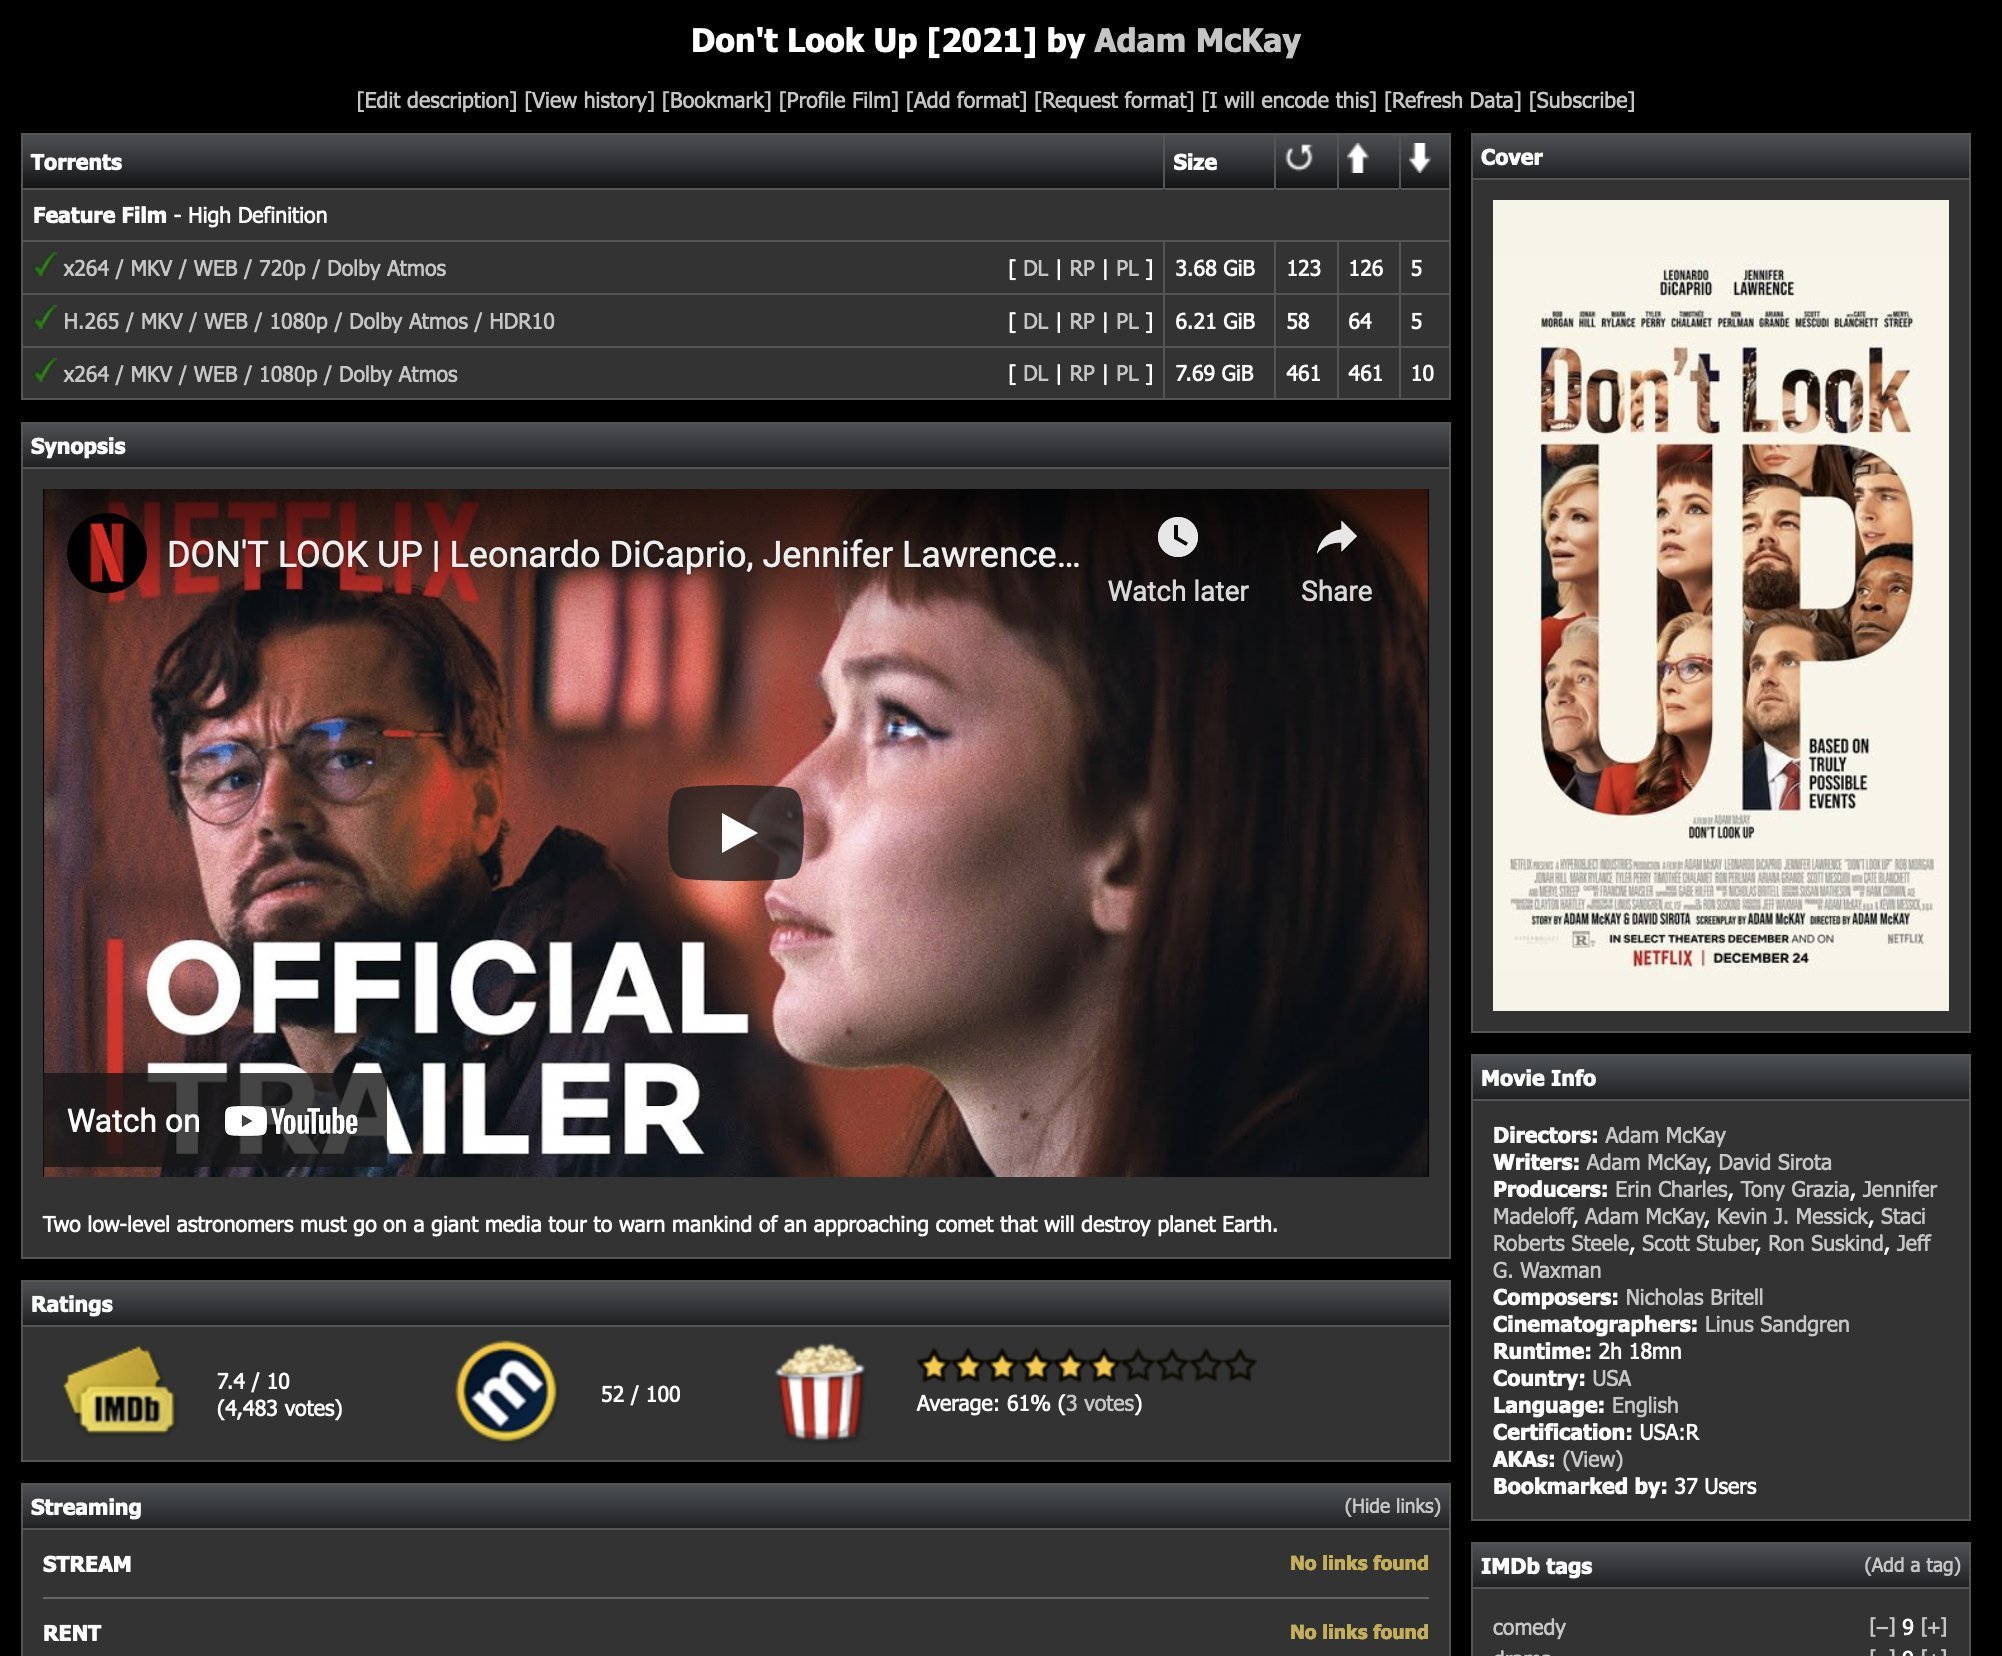This screenshot has height=1656, width=2002.
Task: Open producer Erin Charles link
Action: click(x=1671, y=1189)
